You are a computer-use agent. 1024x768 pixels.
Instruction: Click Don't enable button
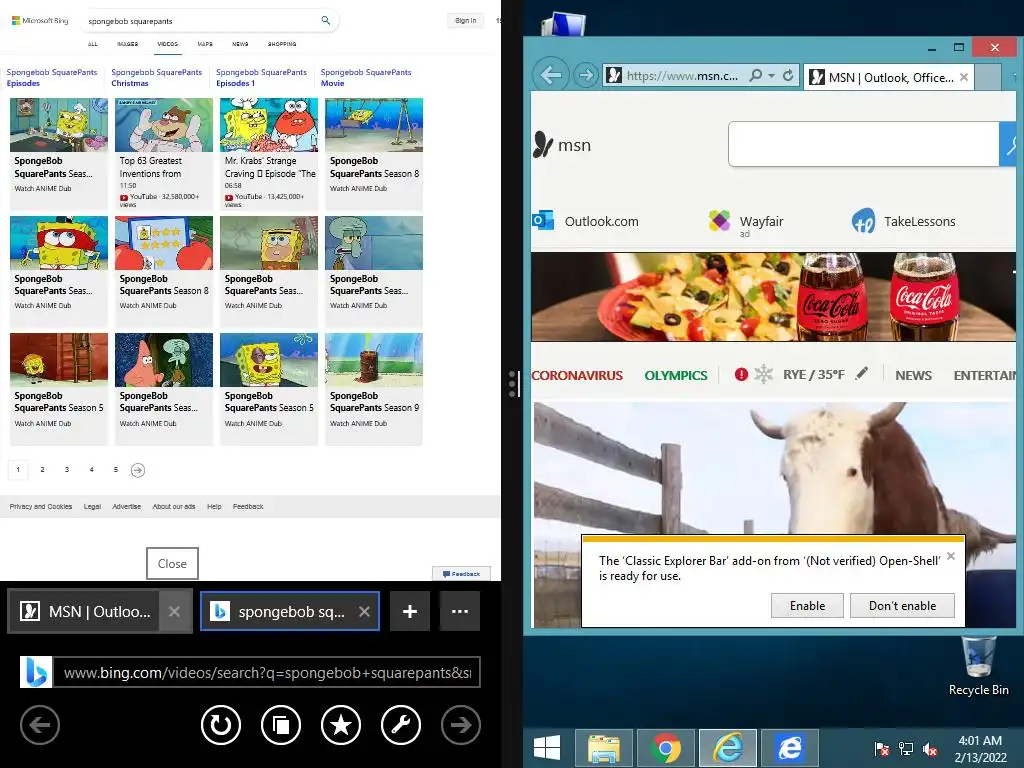pyautogui.click(x=902, y=605)
